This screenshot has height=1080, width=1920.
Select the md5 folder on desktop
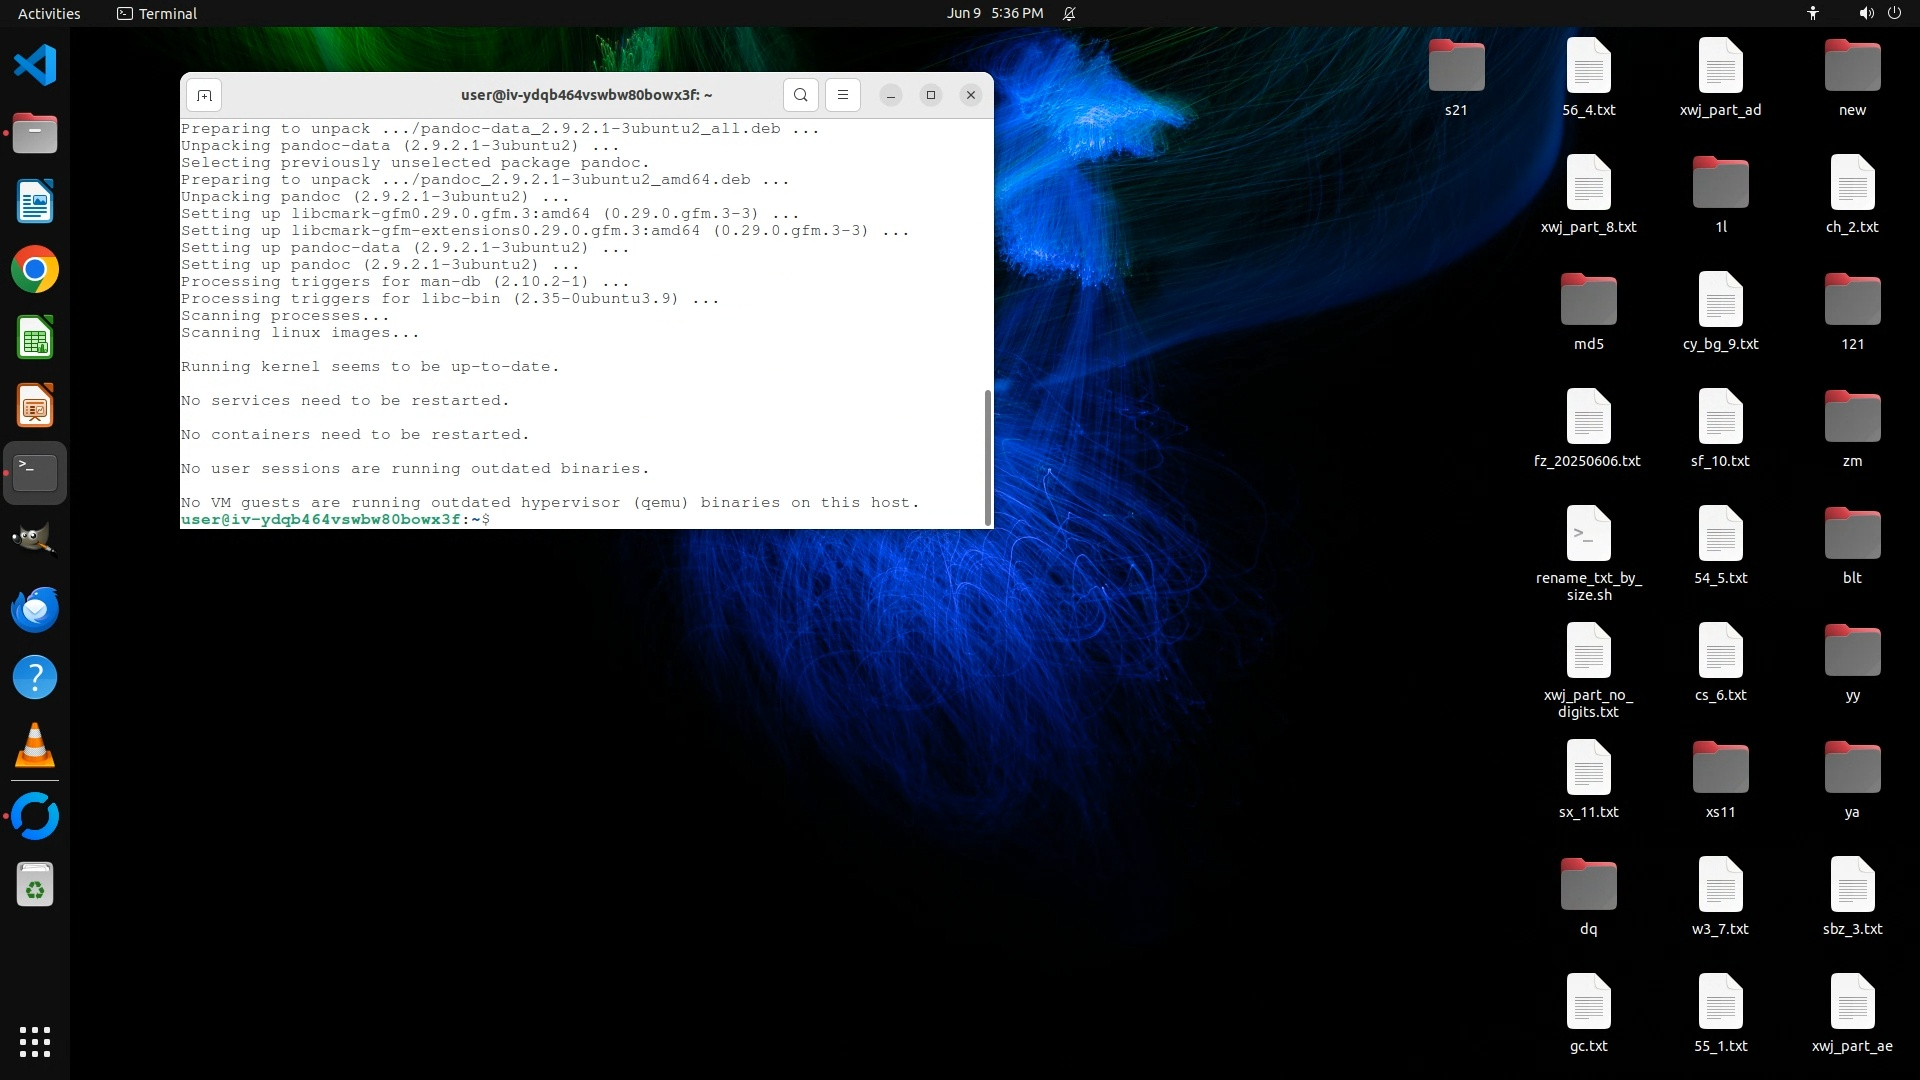[x=1588, y=300]
